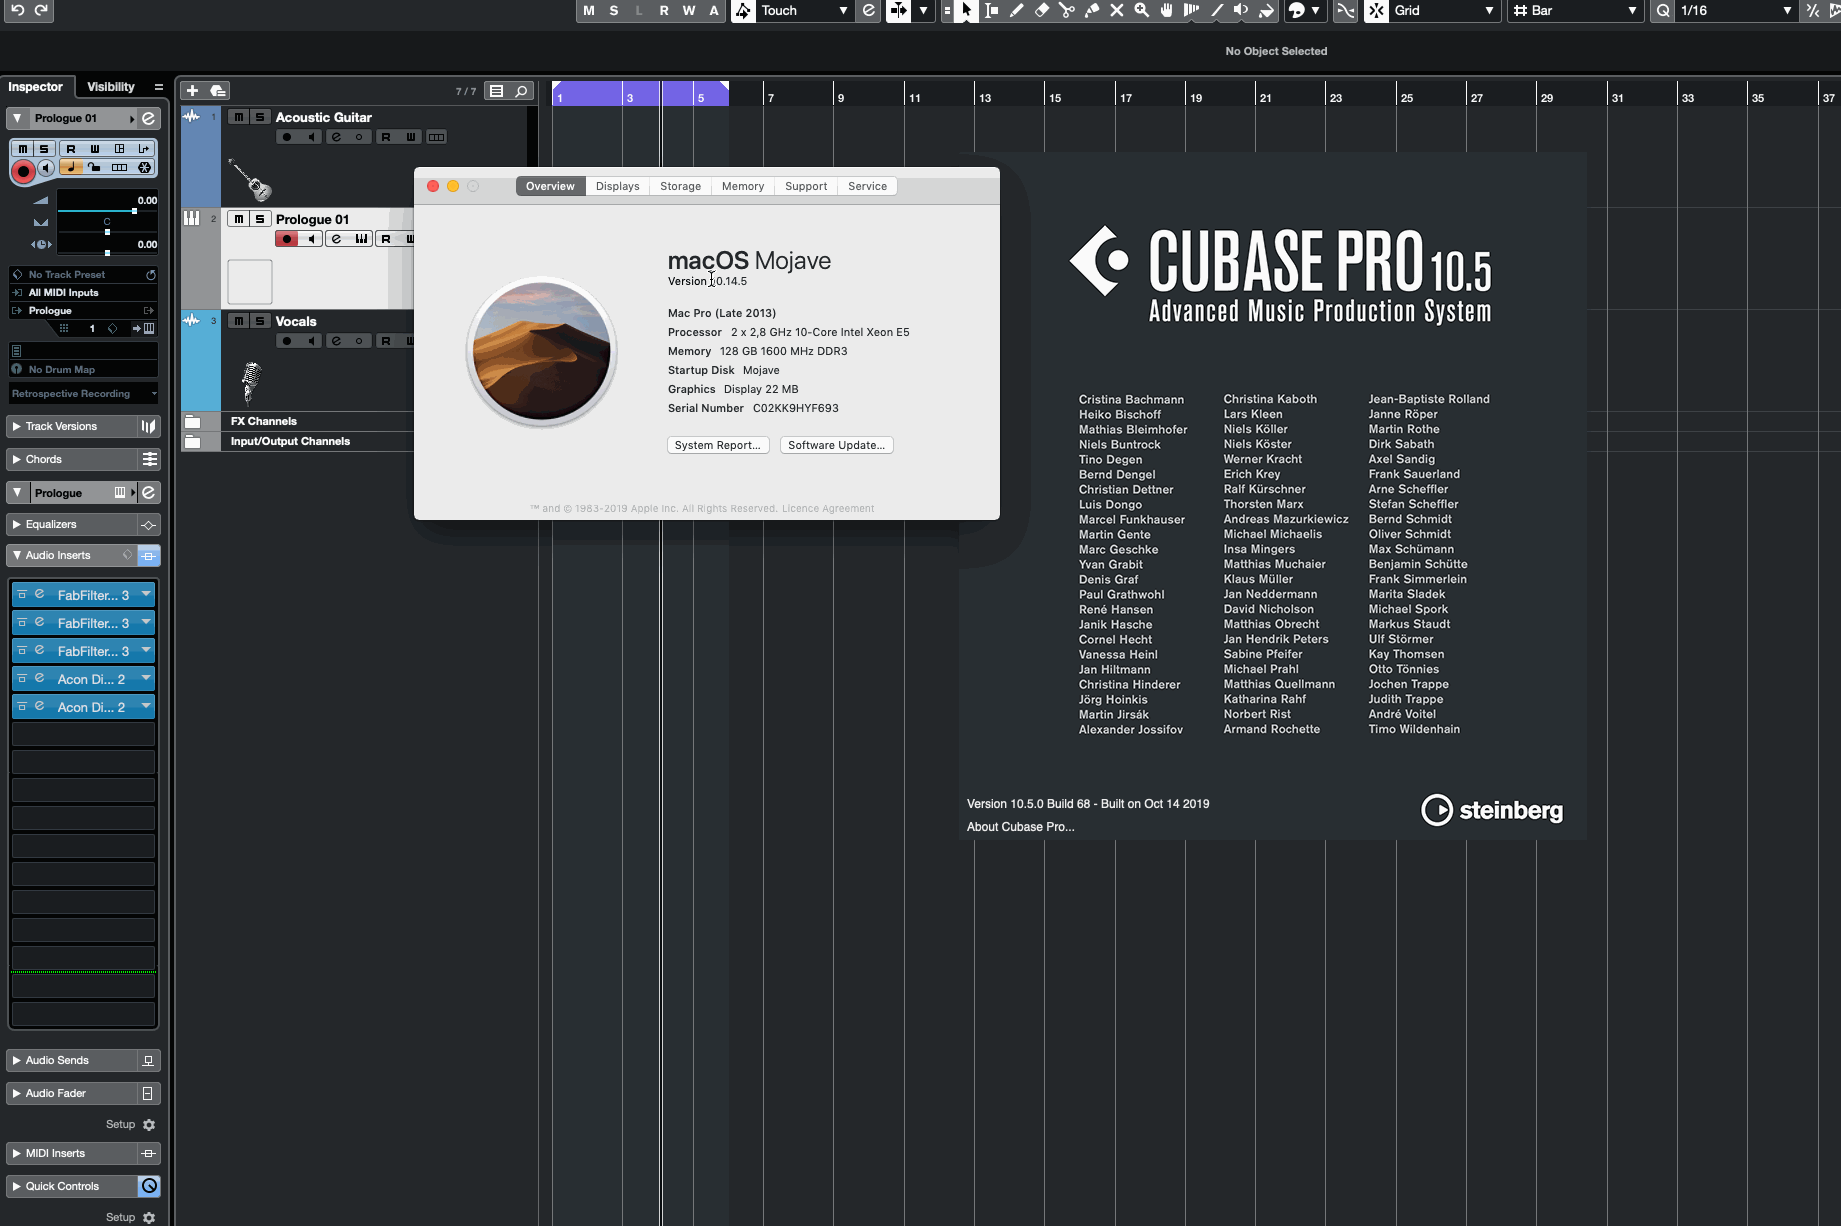
Task: Select the Time Warp tool
Action: pyautogui.click(x=1191, y=10)
